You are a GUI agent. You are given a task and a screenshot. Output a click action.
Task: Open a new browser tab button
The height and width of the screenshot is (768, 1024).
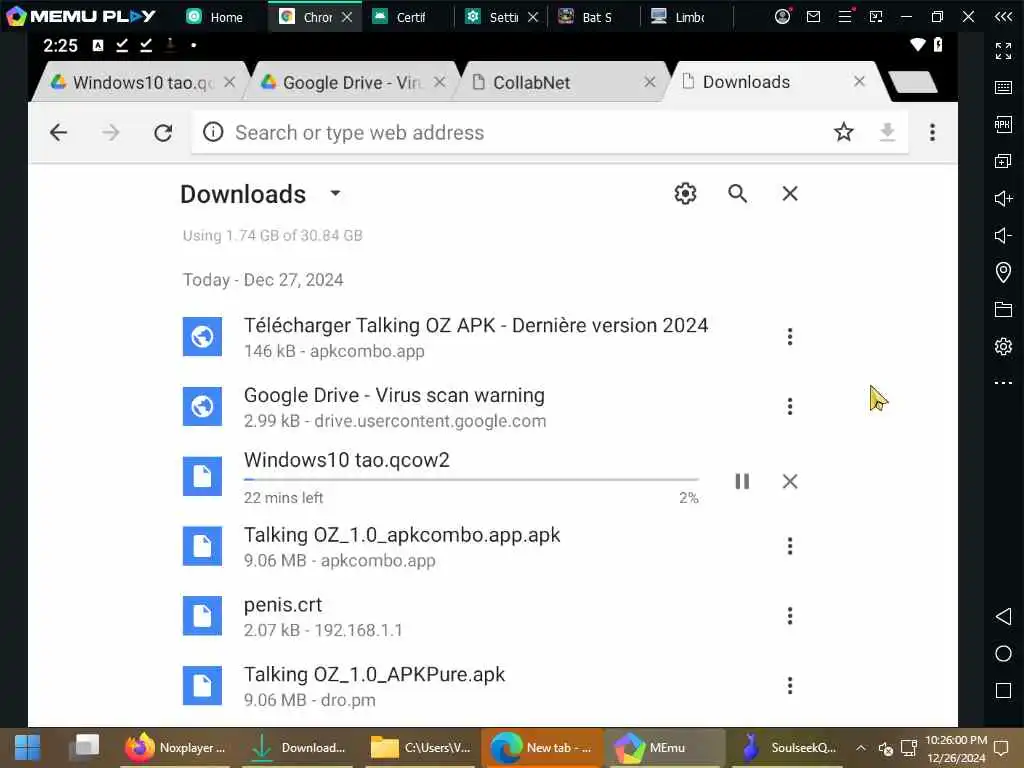click(x=914, y=82)
